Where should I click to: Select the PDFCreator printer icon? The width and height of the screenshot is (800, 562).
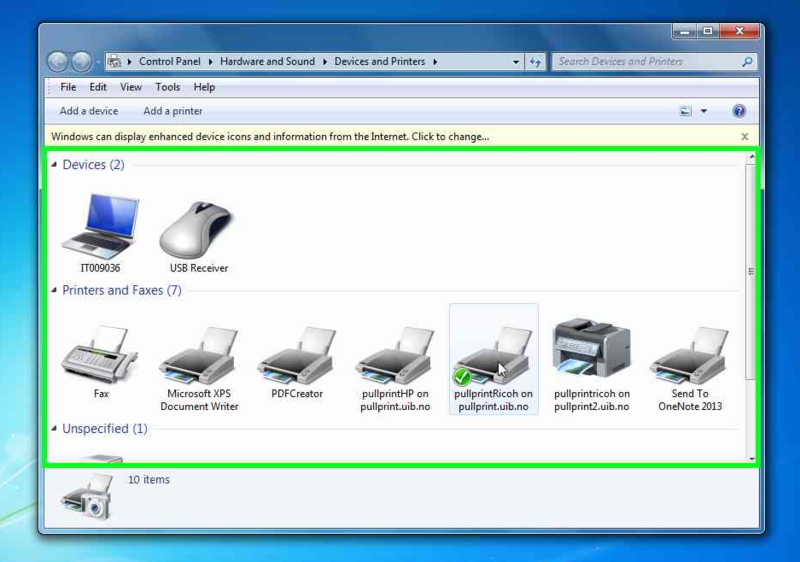(296, 355)
